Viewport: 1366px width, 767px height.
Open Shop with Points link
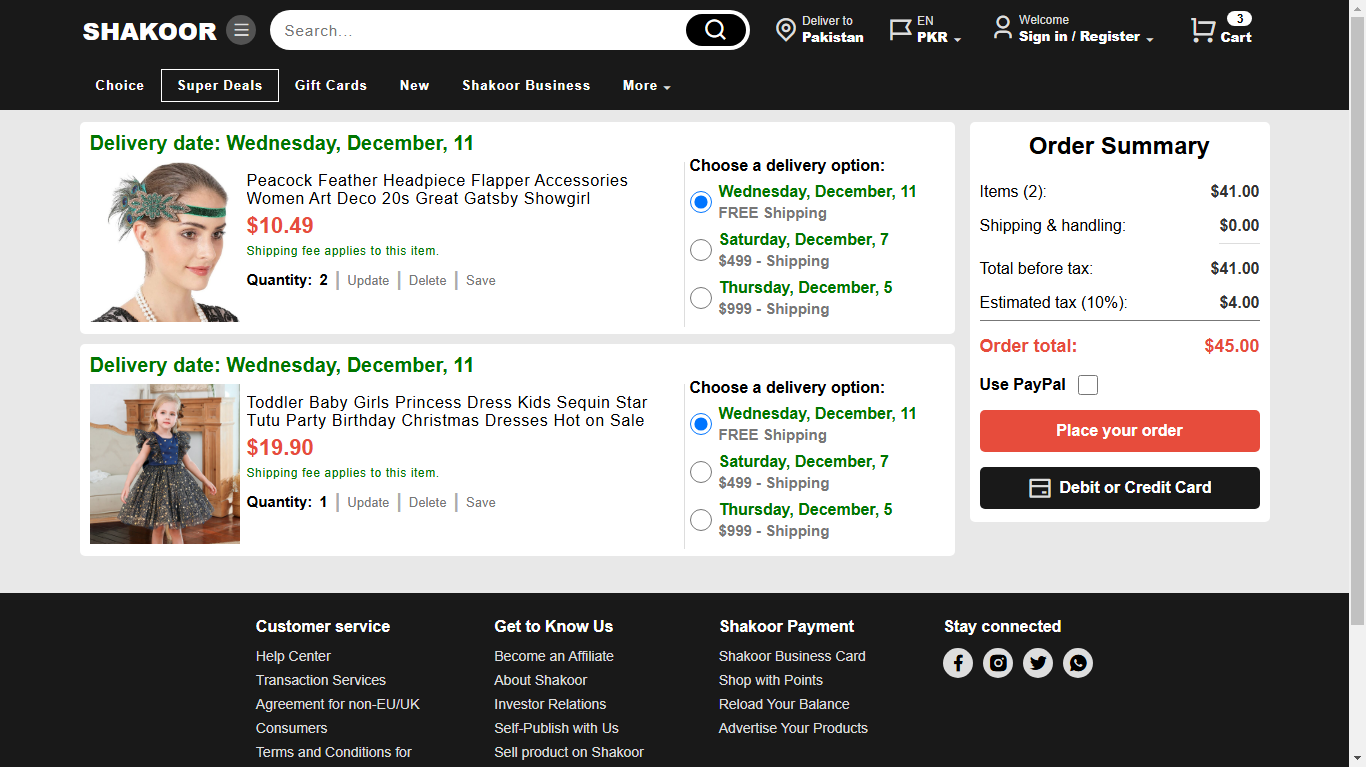771,680
